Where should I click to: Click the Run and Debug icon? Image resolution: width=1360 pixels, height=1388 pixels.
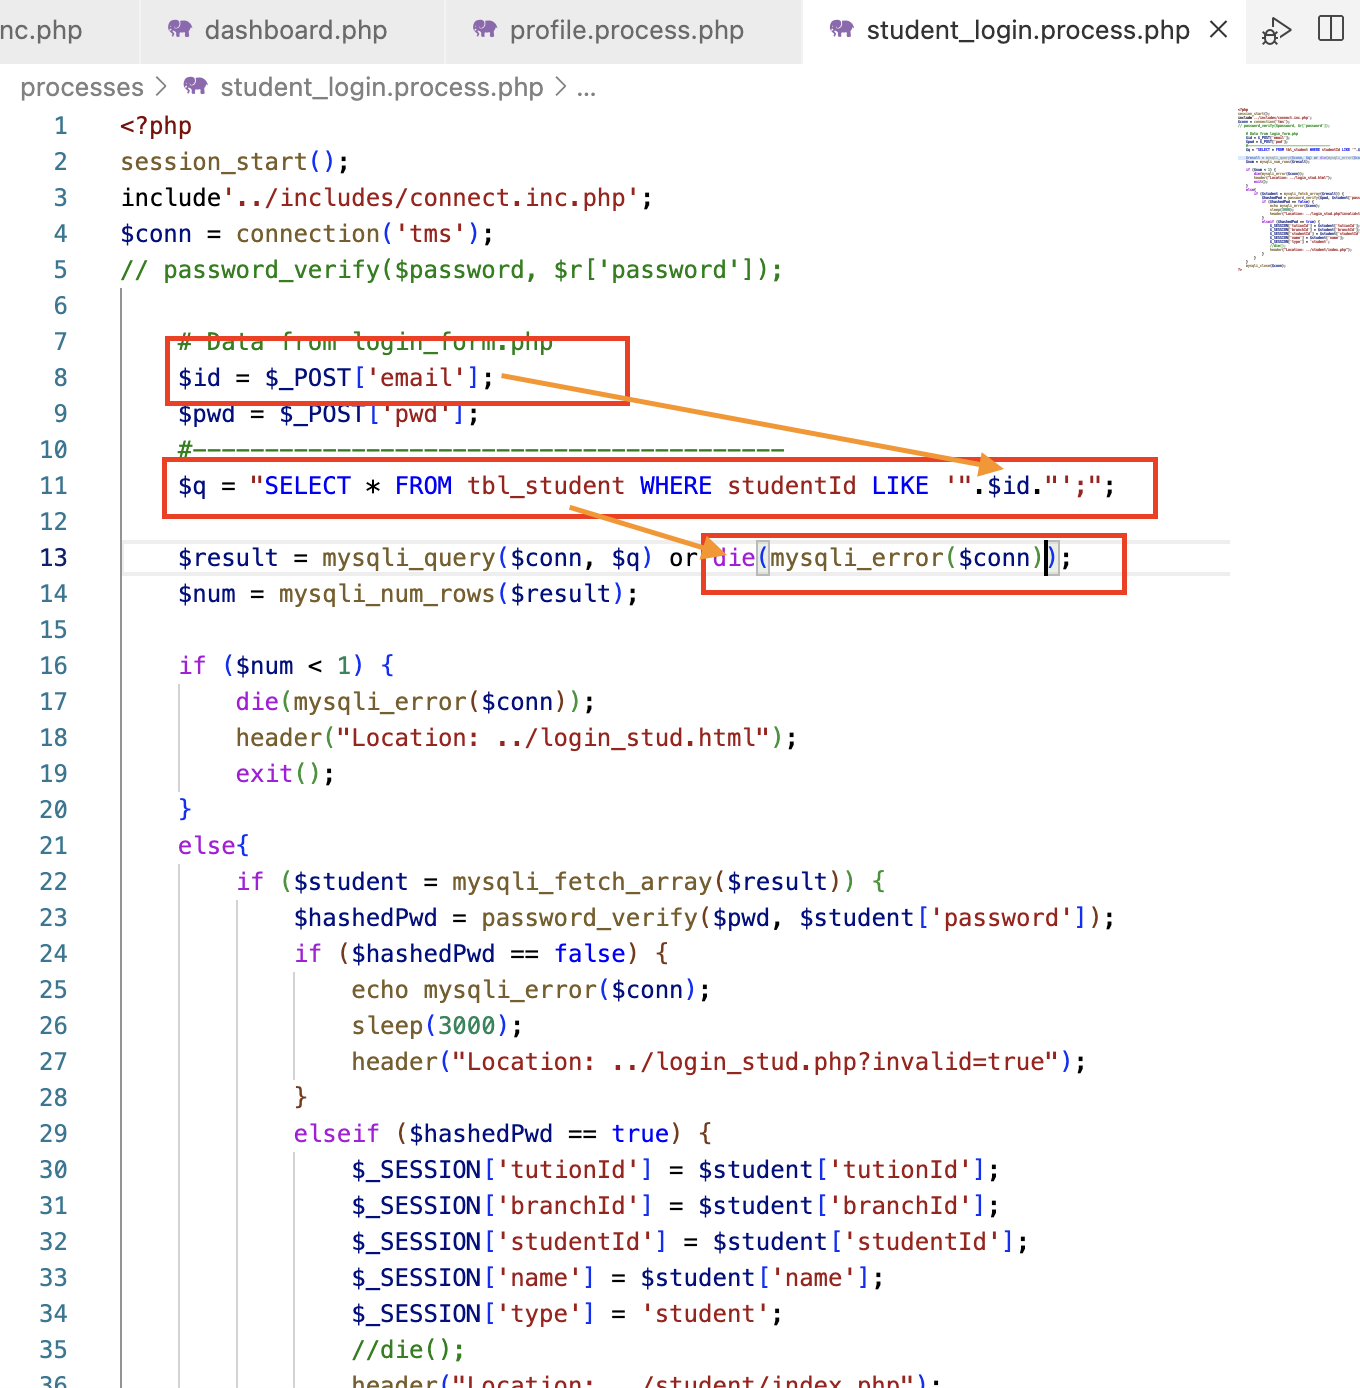(x=1277, y=31)
